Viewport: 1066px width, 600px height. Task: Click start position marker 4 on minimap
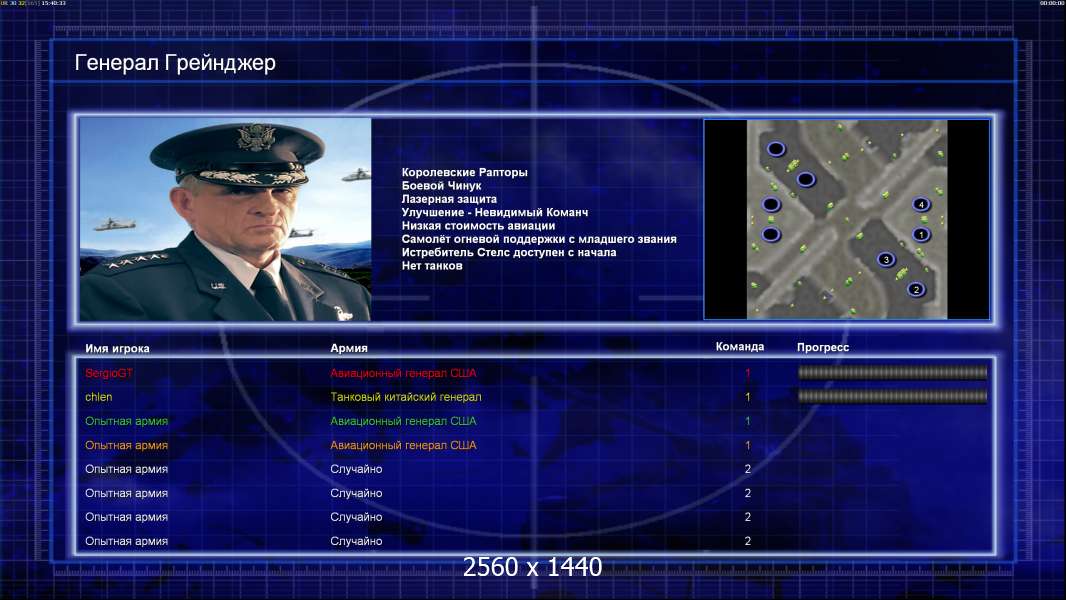(921, 204)
